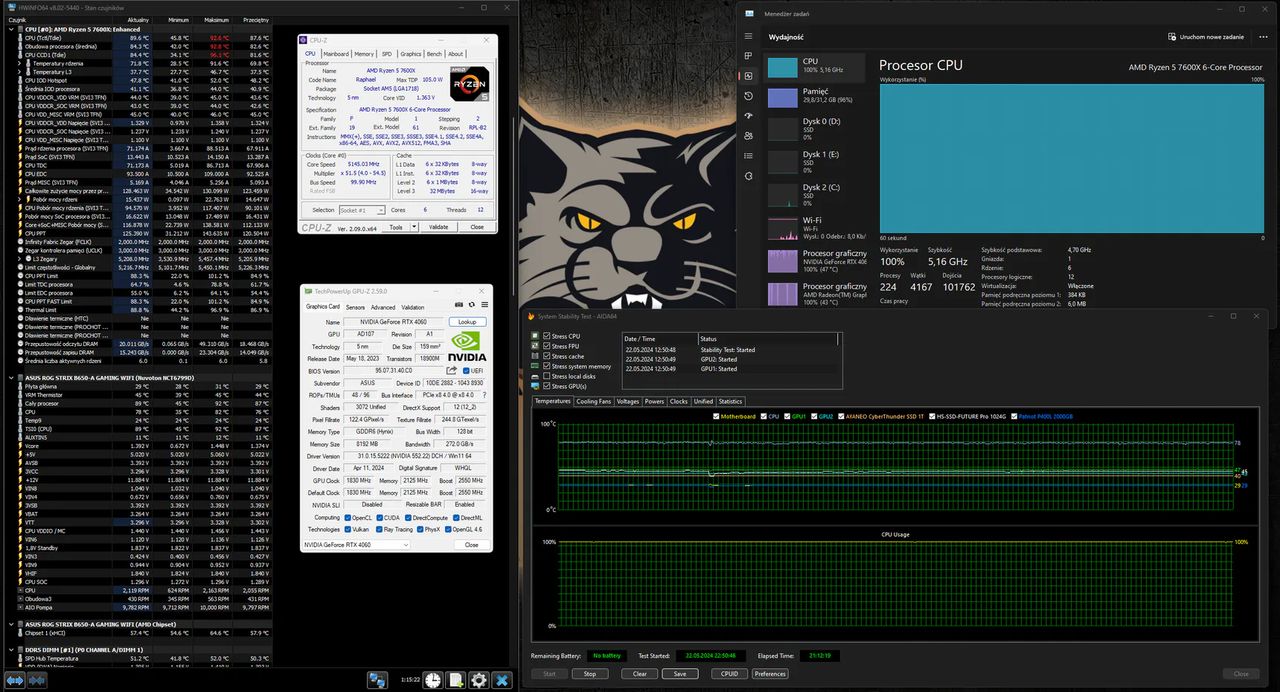Click Stop button in AIDA64

tap(590, 674)
